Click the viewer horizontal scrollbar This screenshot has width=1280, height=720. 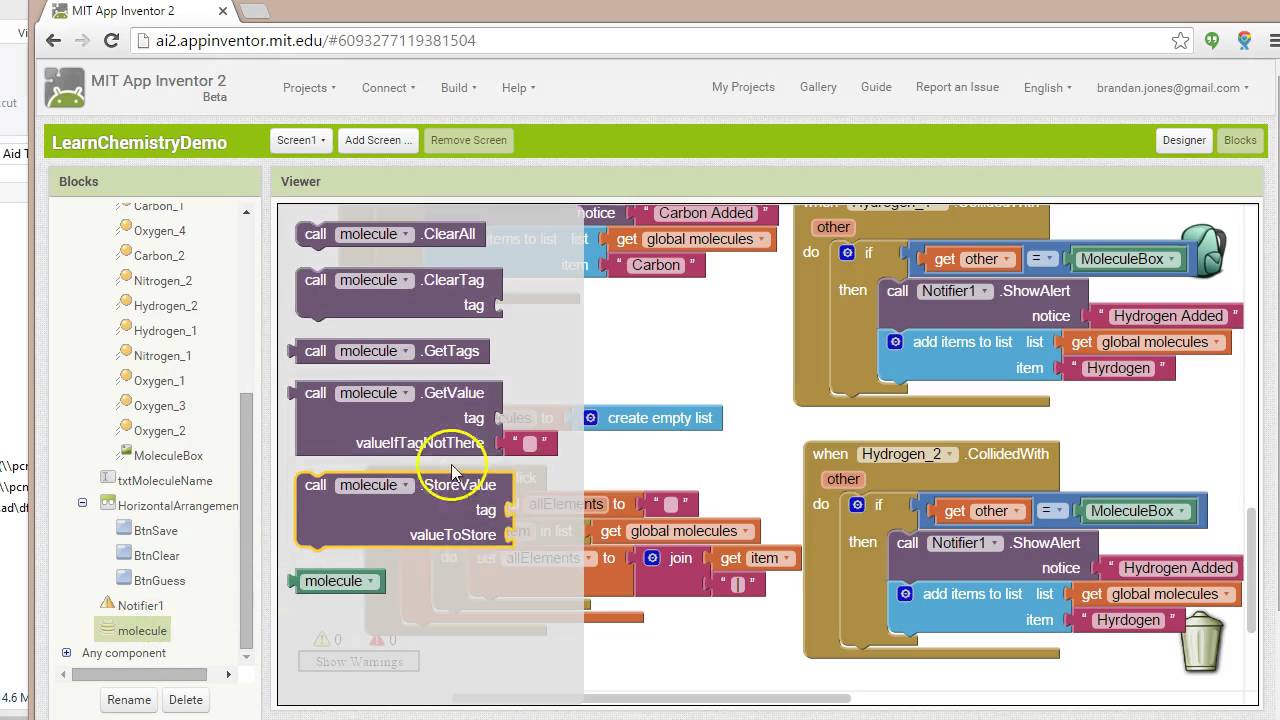tap(651, 698)
